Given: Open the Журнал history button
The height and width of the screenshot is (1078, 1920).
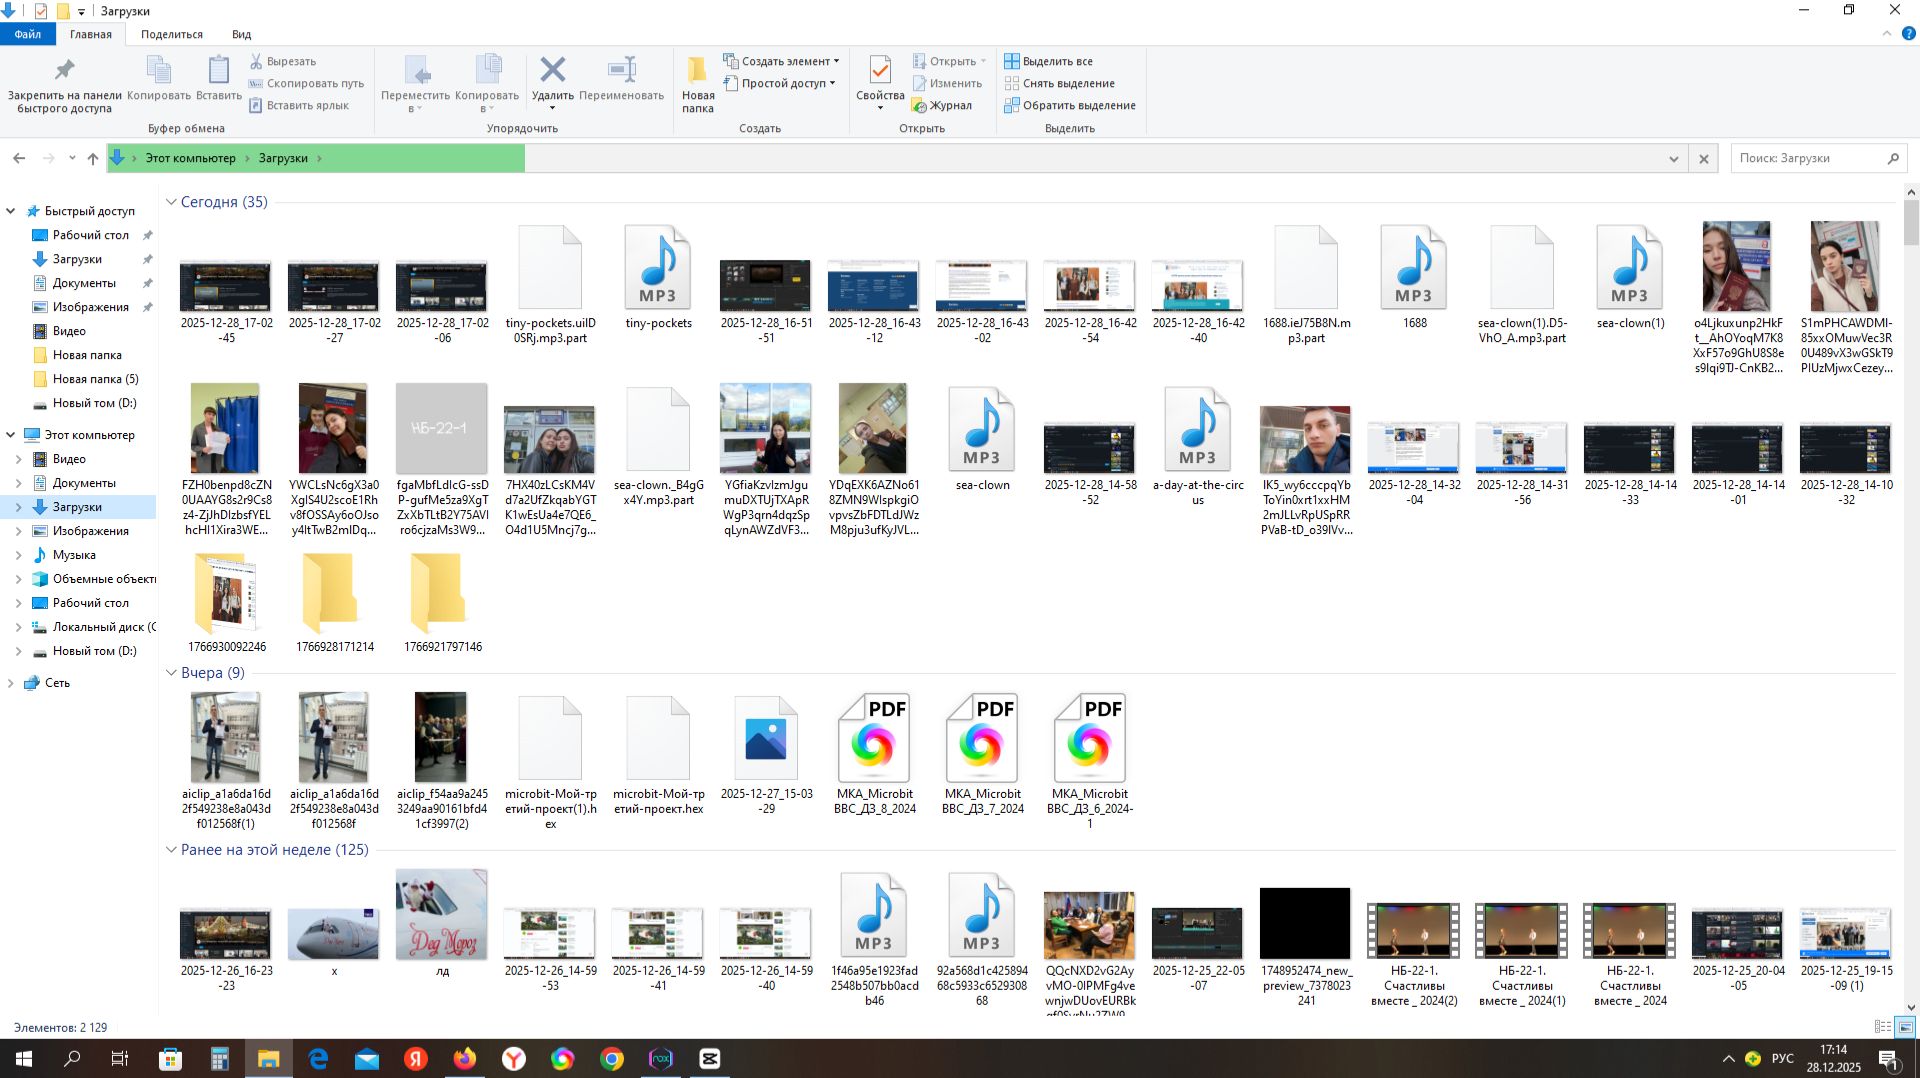Looking at the screenshot, I should 942,105.
